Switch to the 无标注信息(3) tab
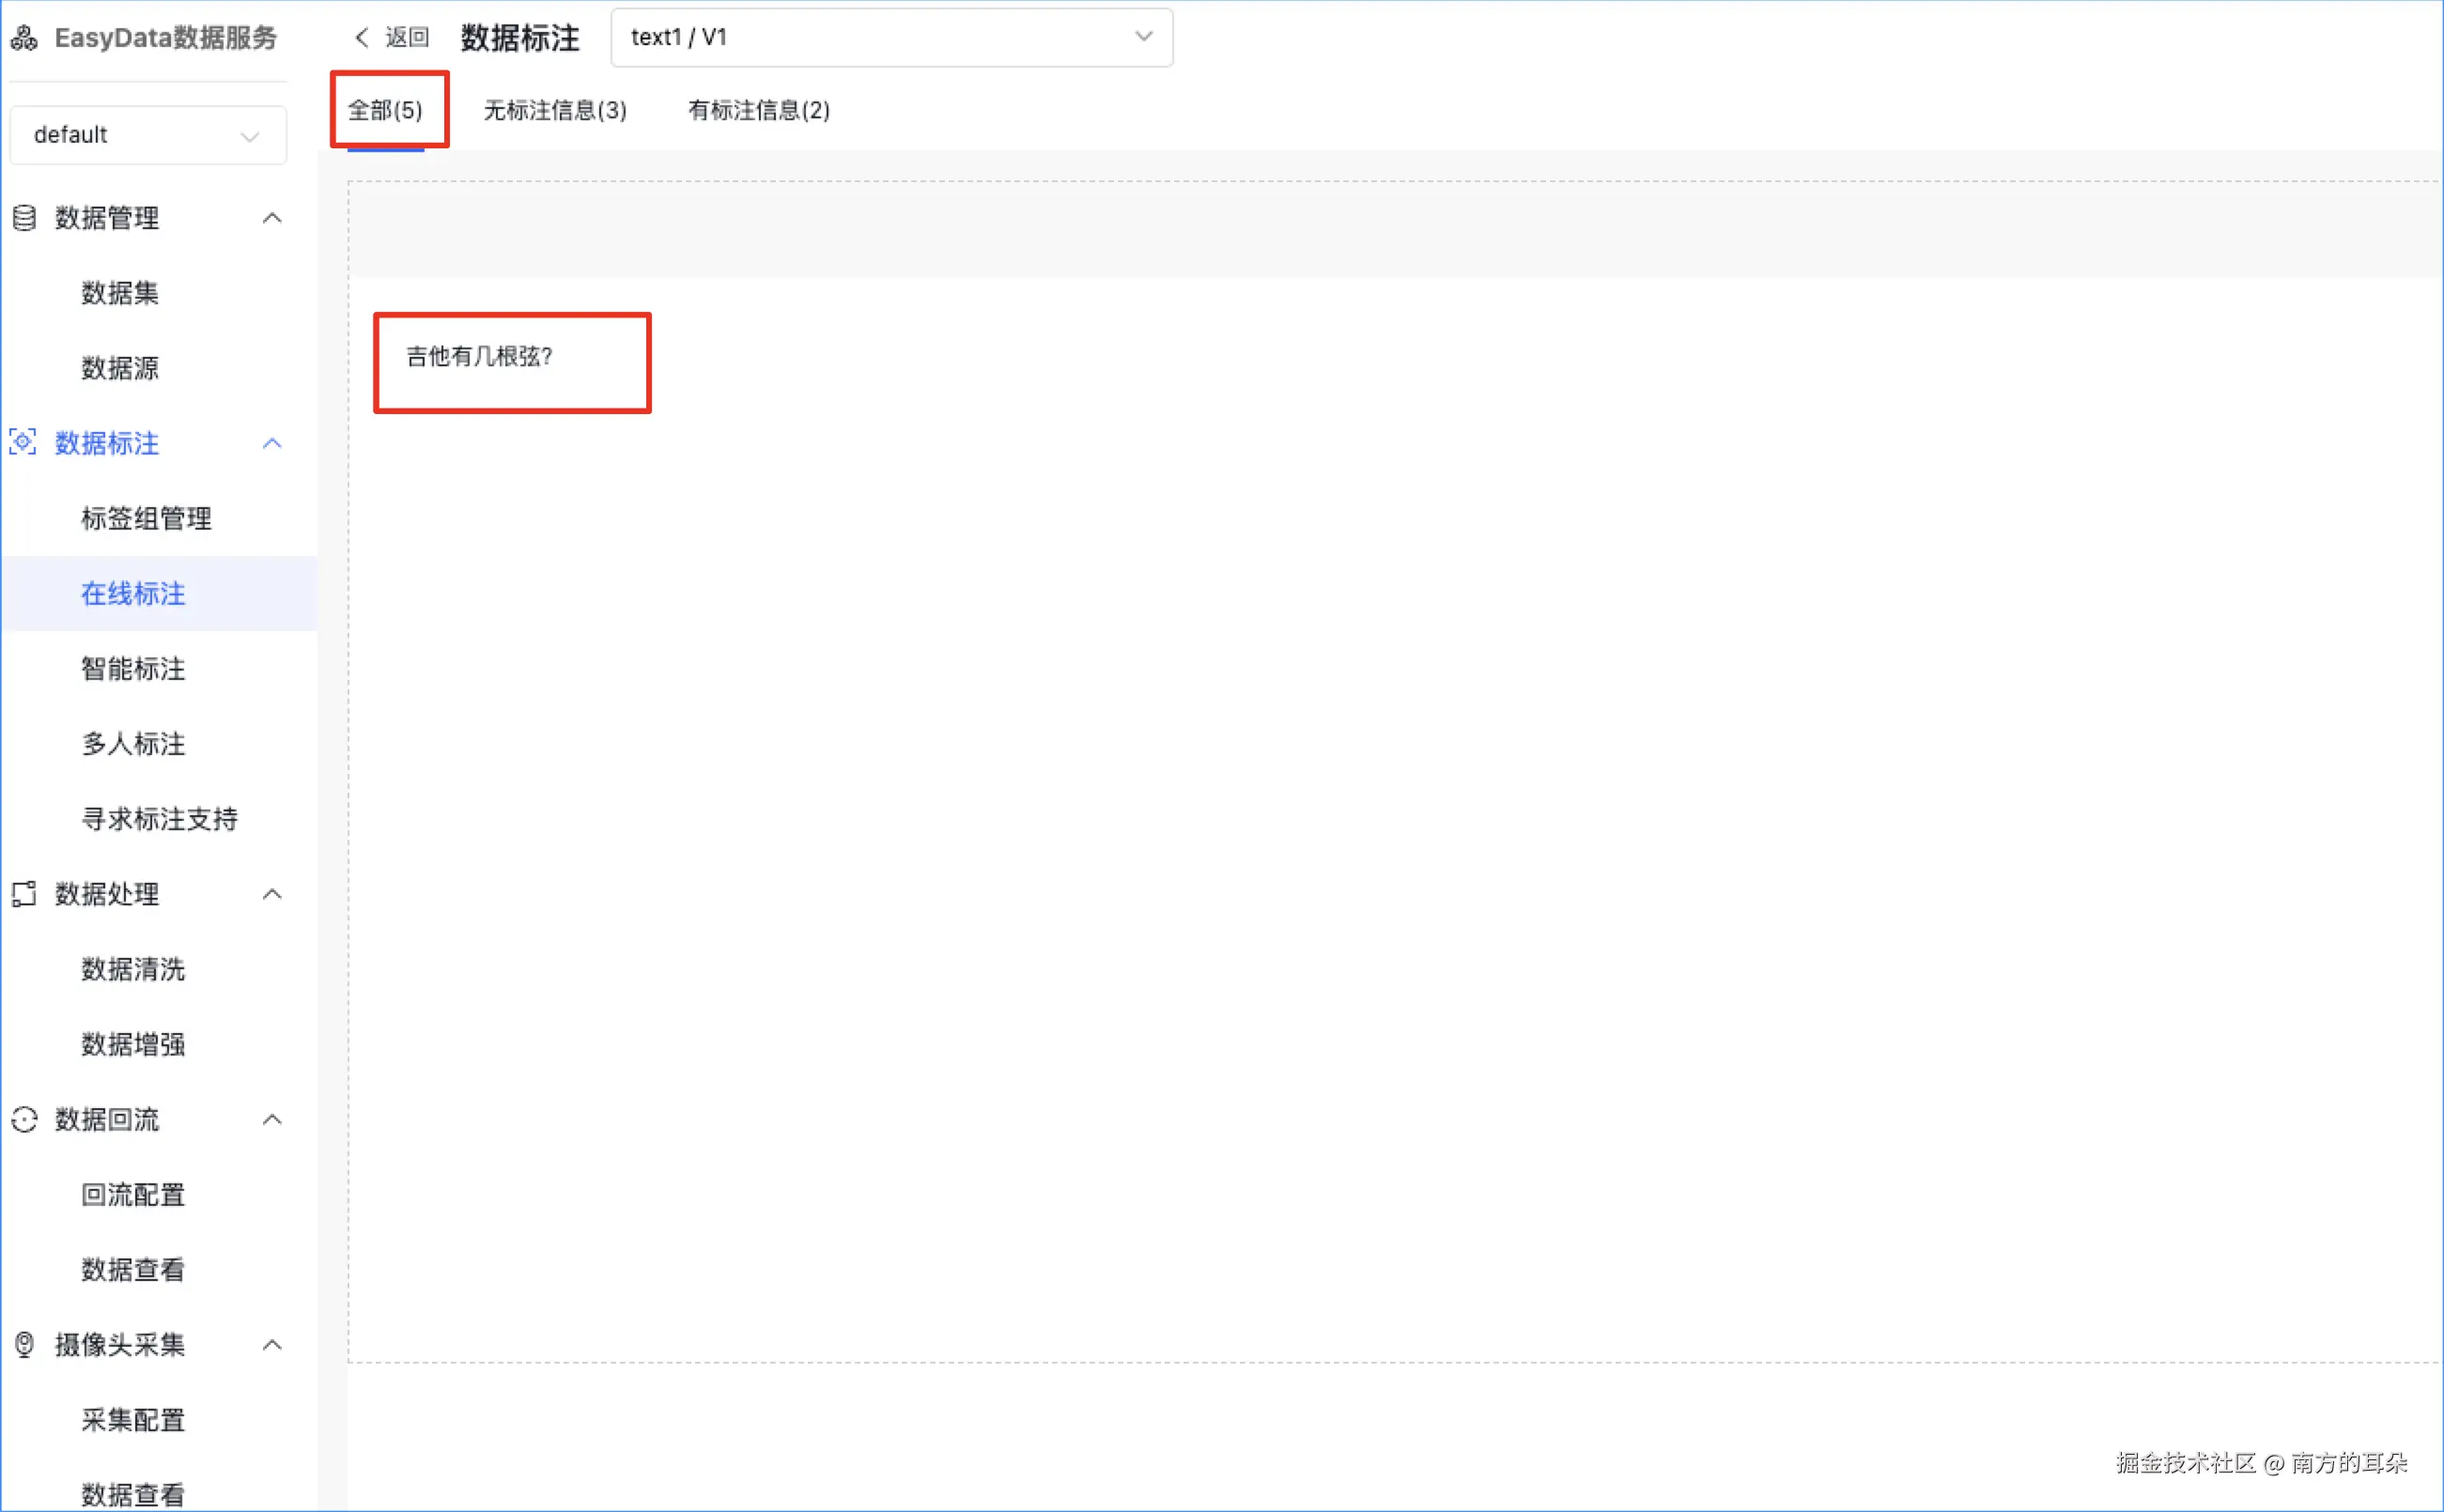2444x1512 pixels. click(555, 110)
